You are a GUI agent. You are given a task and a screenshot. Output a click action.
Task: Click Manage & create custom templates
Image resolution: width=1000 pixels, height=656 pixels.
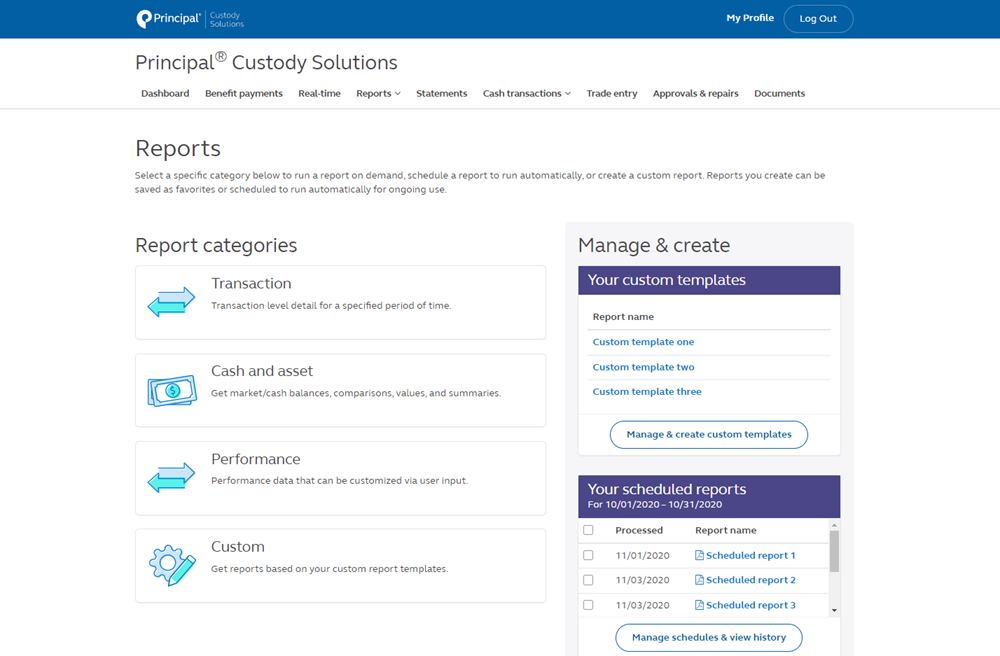(708, 434)
